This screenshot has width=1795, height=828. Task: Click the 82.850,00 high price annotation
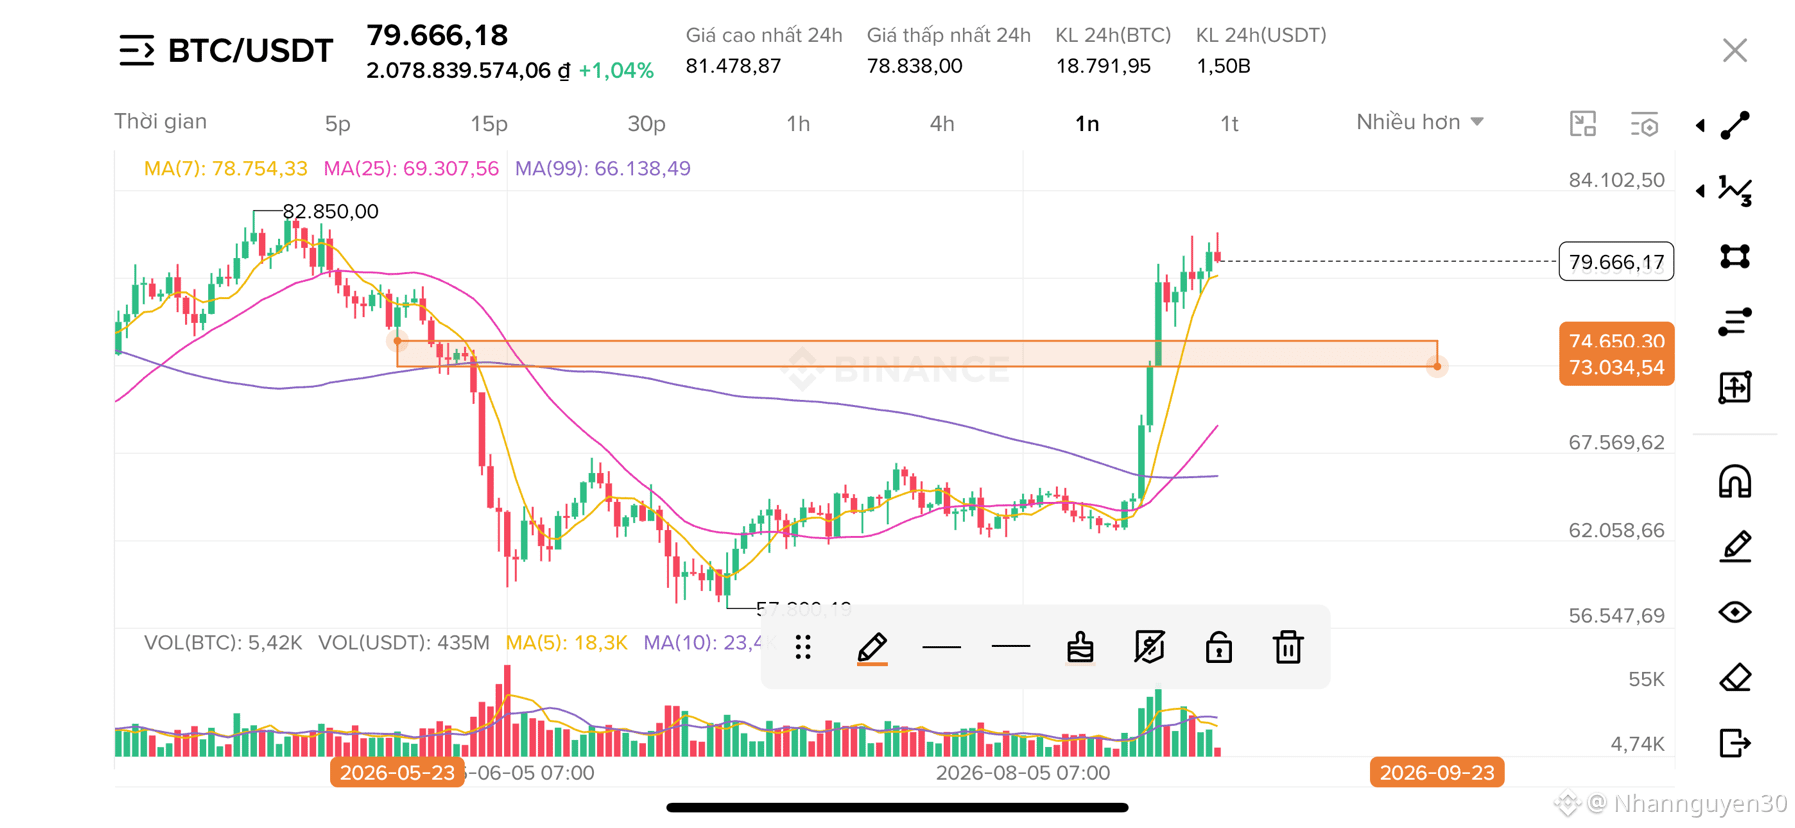330,211
